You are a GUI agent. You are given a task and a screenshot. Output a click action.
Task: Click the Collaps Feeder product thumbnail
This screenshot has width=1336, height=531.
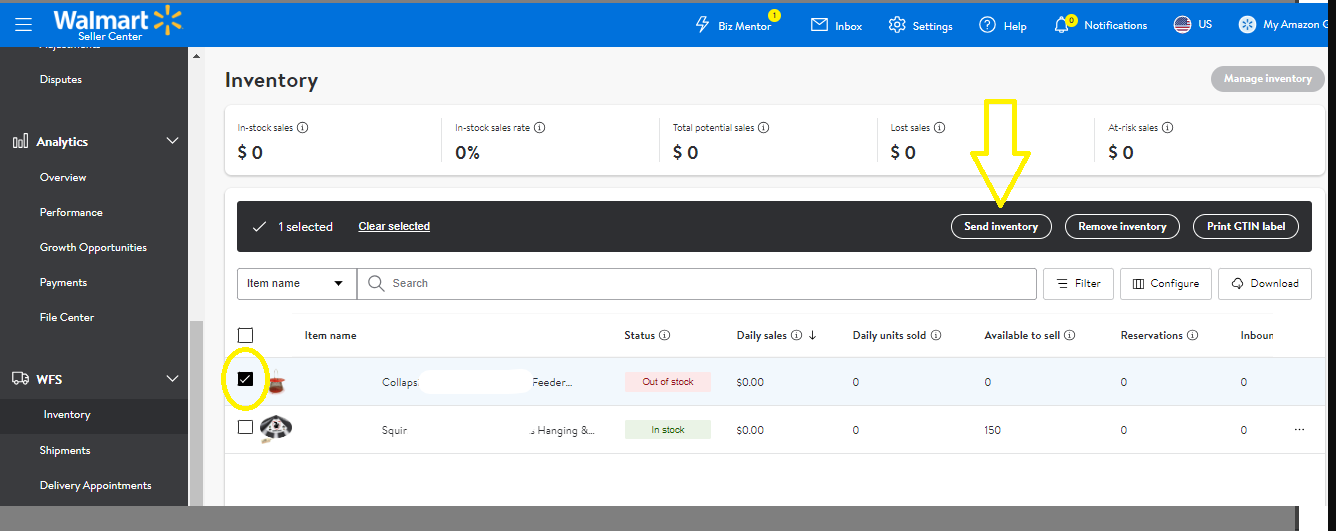[276, 380]
